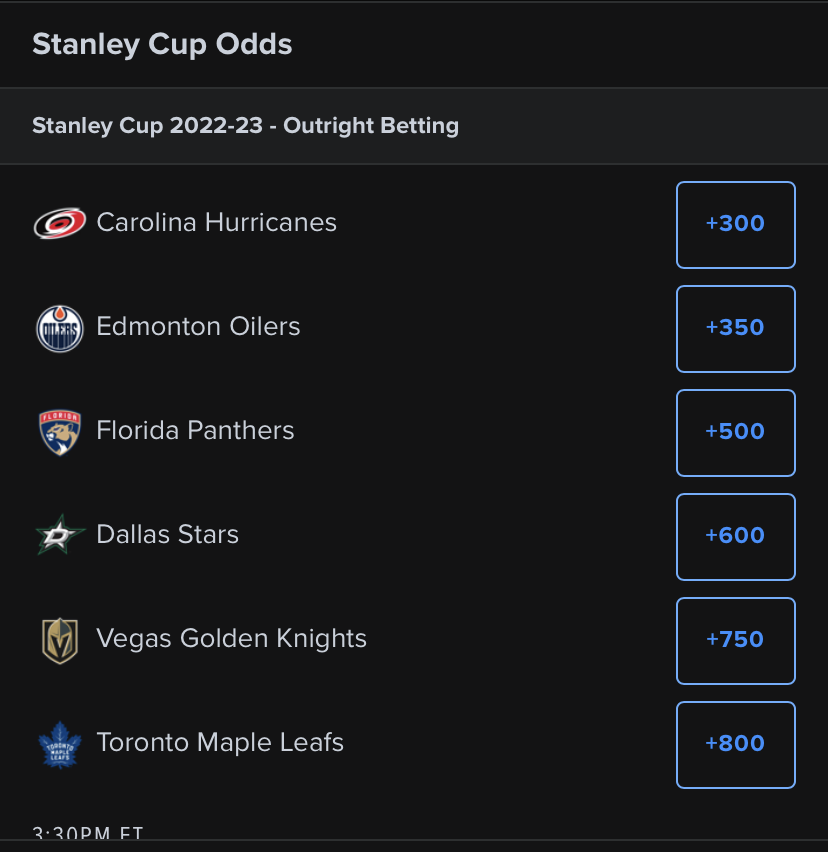Click the Vegas Golden Knights name

click(231, 638)
